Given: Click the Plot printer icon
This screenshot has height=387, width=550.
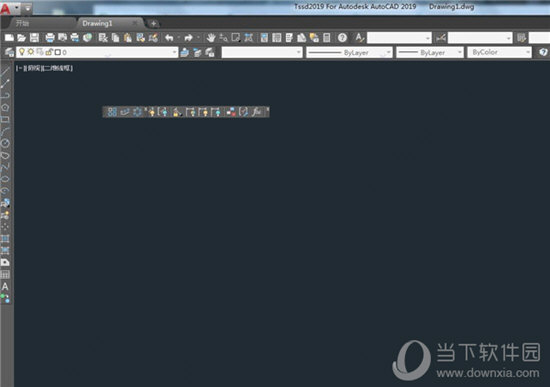Looking at the screenshot, I should [x=50, y=38].
